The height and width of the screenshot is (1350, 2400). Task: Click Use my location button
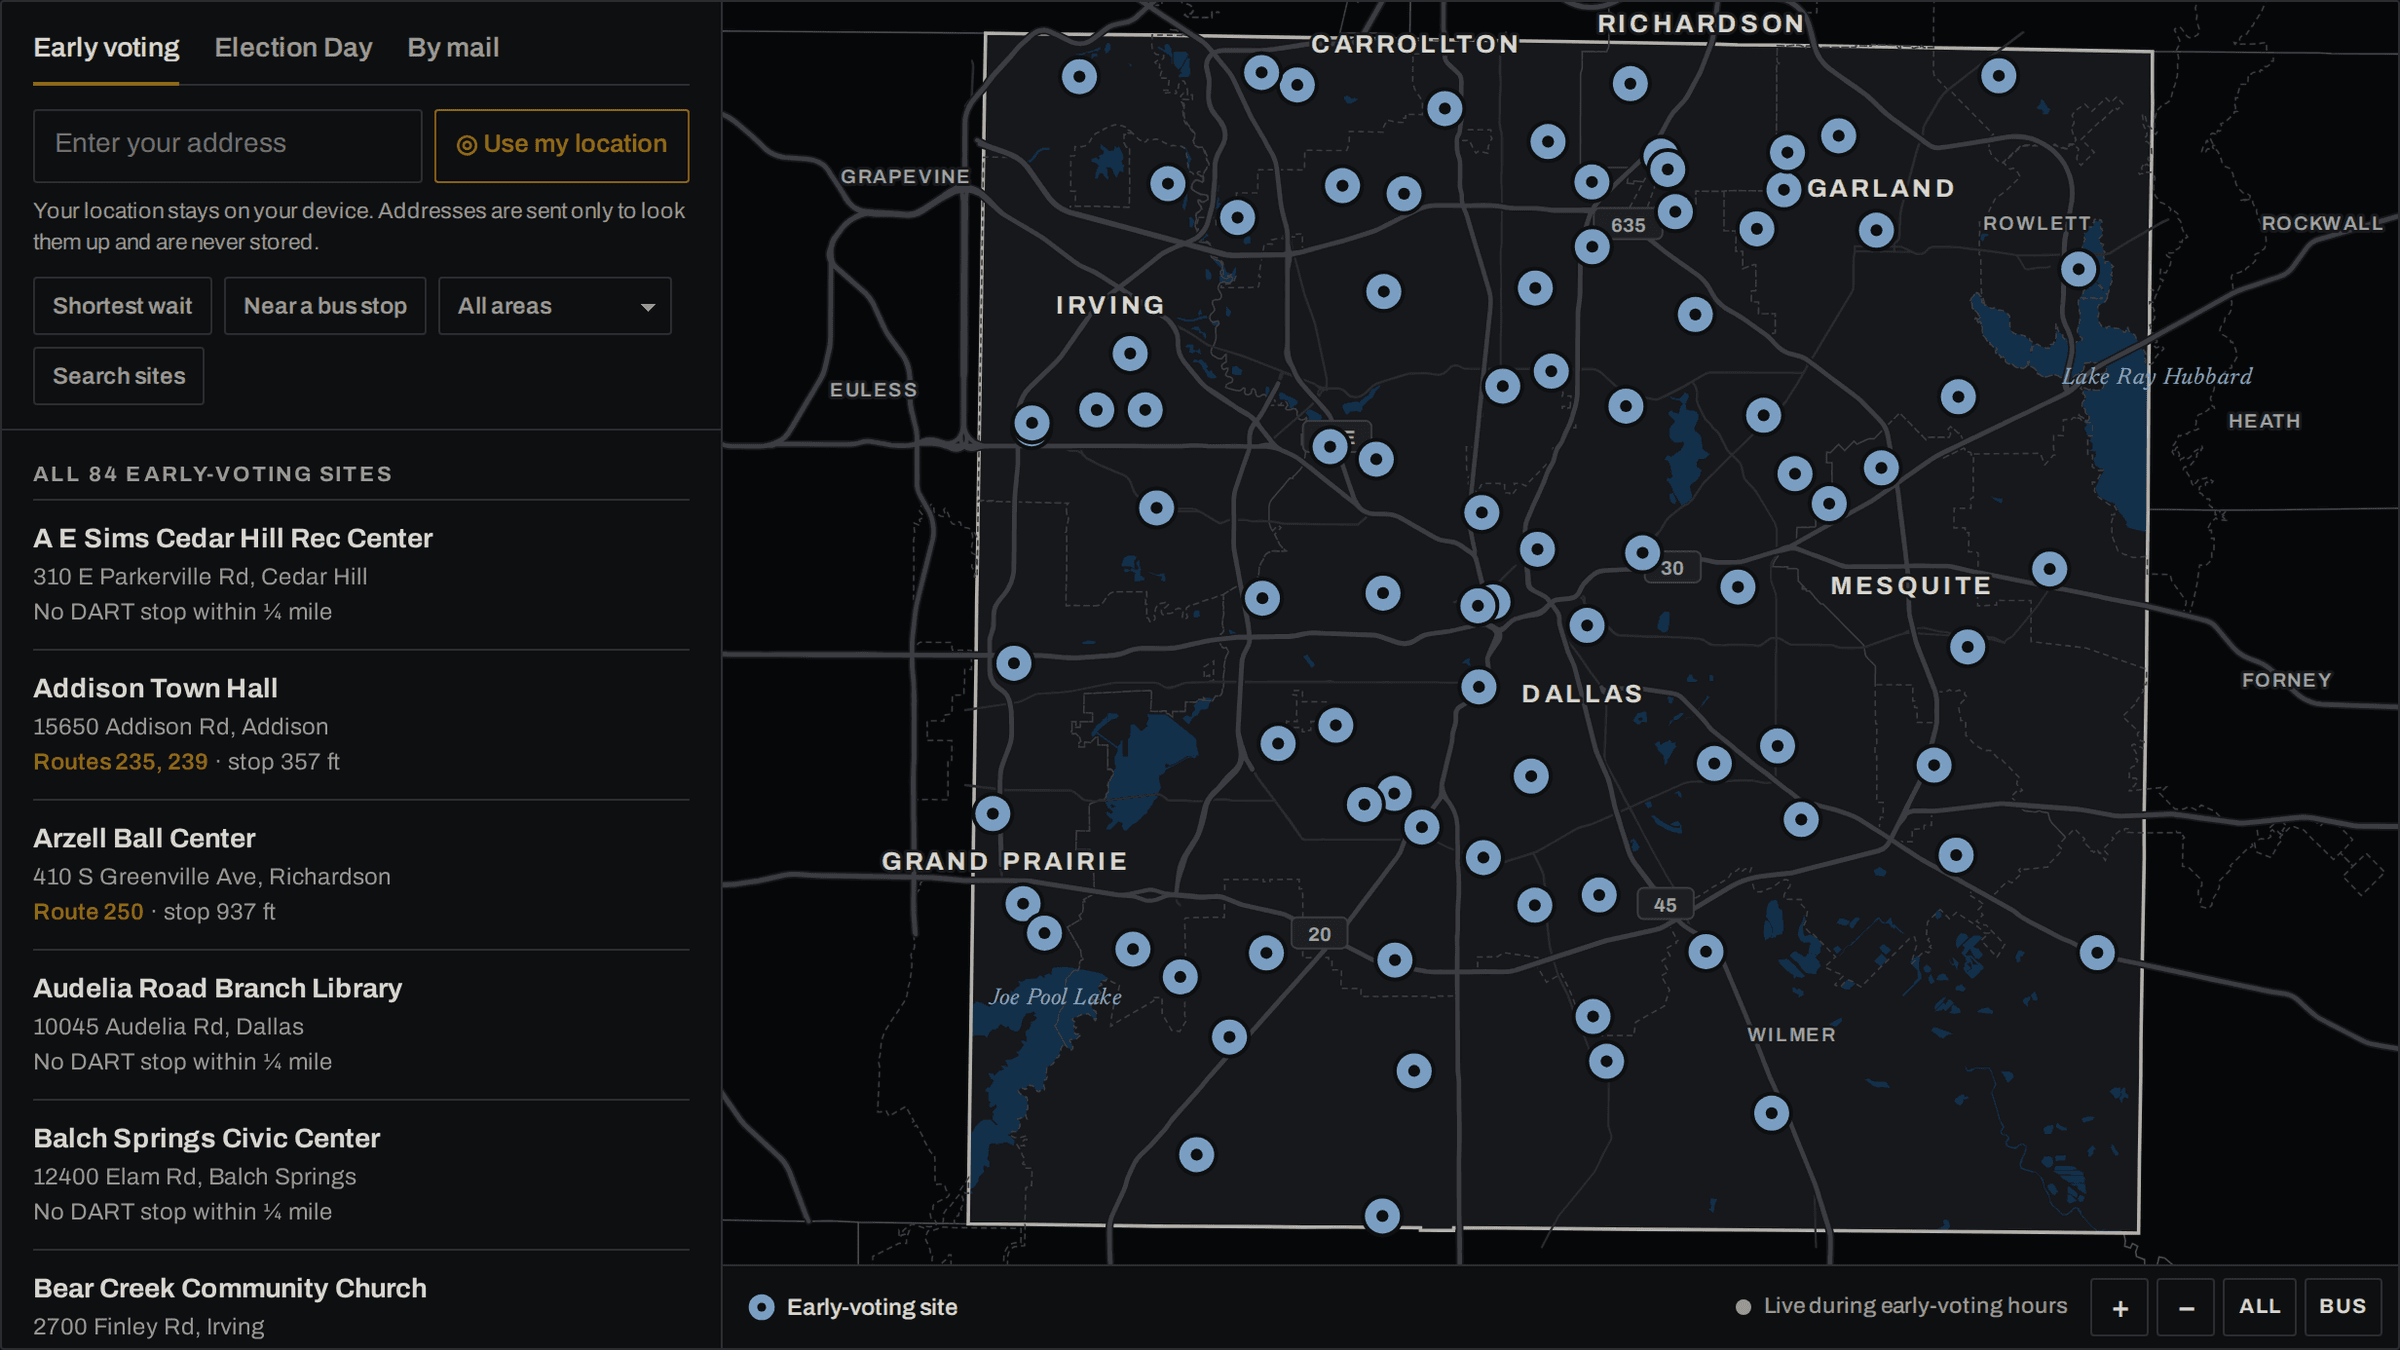pyautogui.click(x=561, y=145)
